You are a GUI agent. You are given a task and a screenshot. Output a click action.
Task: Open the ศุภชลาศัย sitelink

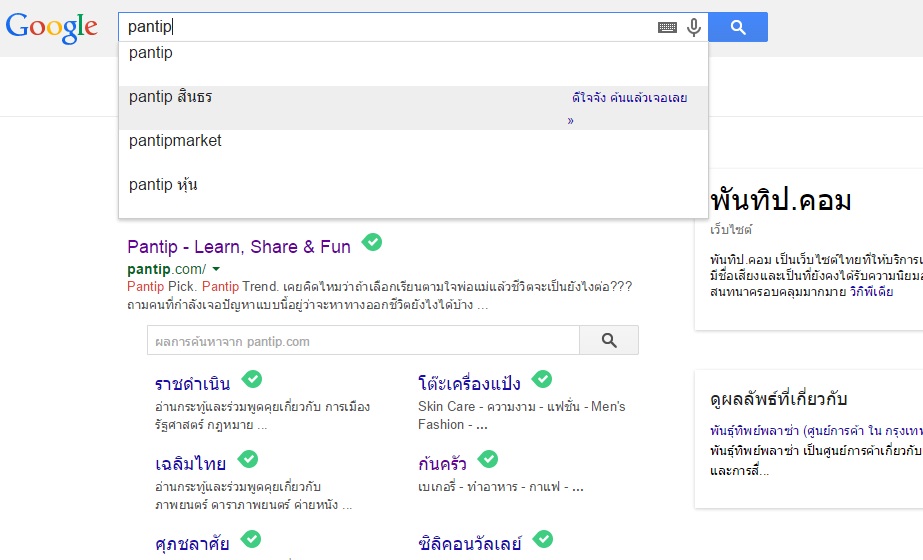point(192,544)
